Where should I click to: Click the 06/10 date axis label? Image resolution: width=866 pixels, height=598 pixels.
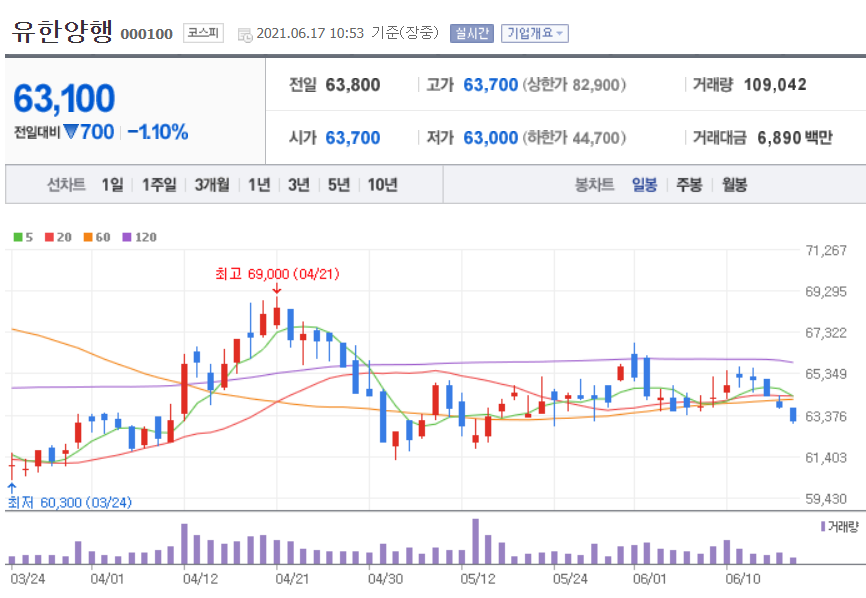742,579
